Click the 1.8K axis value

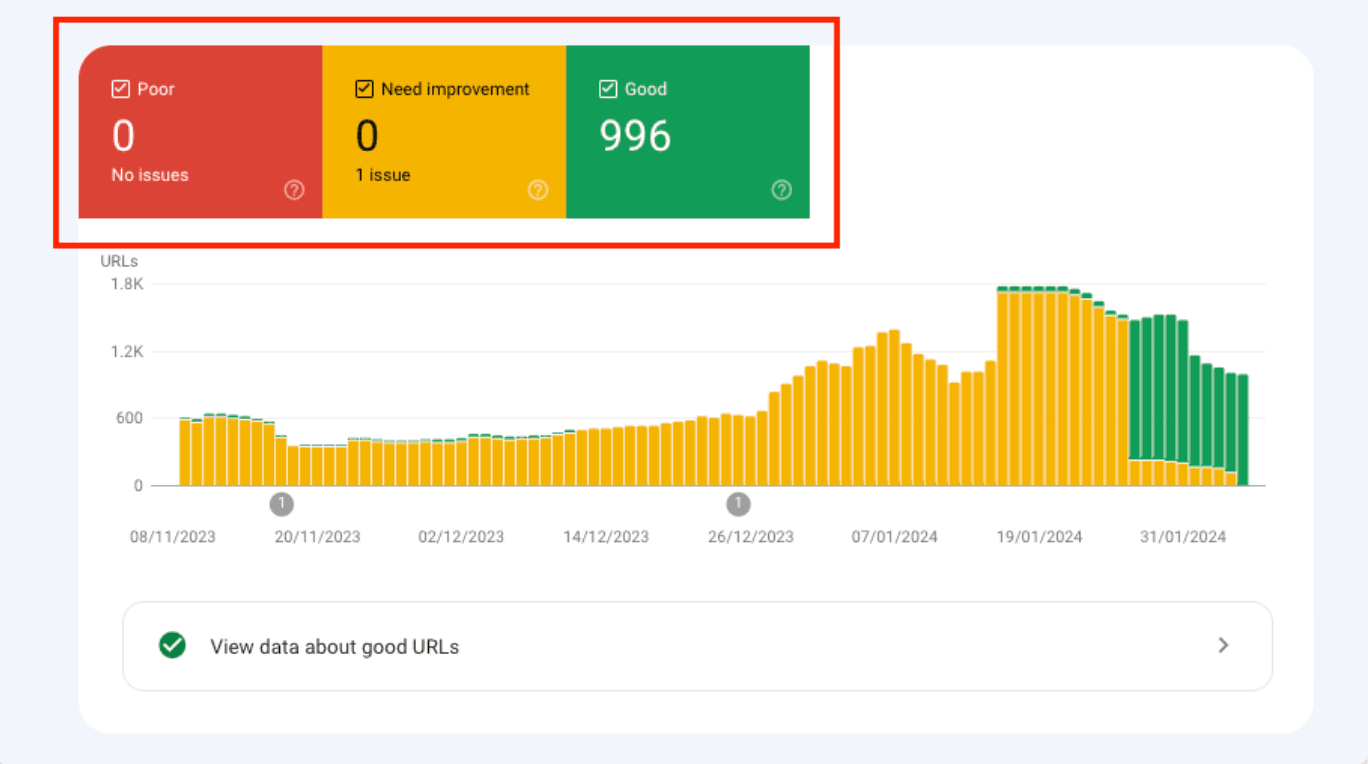tap(127, 284)
